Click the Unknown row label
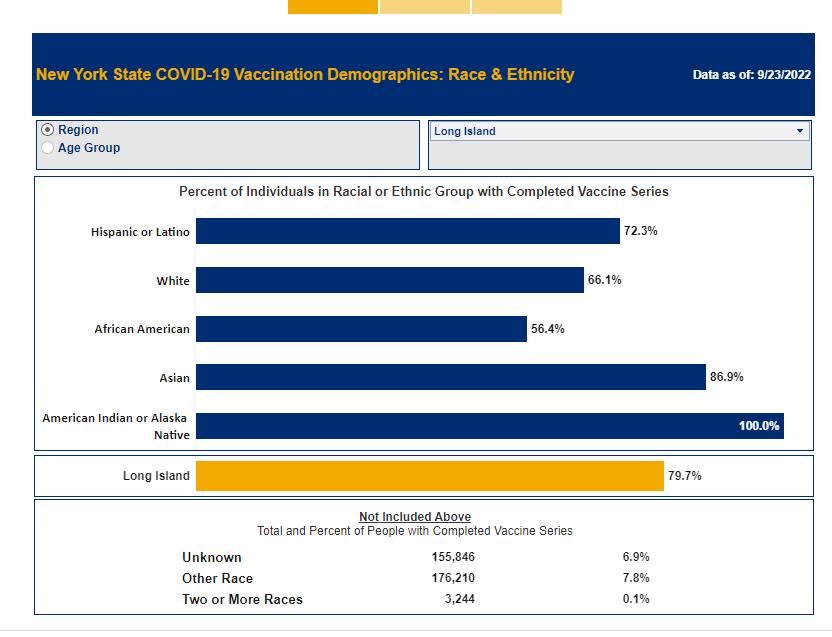Viewport: 832px width, 637px height. point(212,557)
